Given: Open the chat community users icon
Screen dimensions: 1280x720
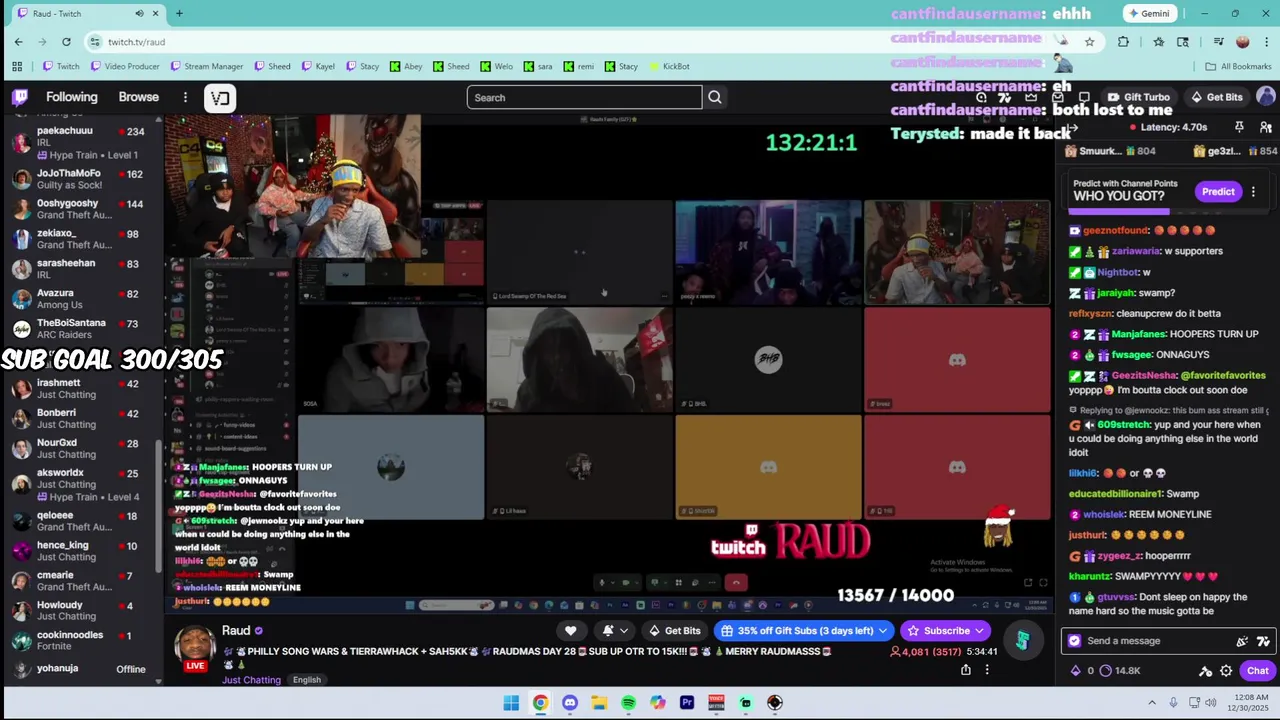Looking at the screenshot, I should (1265, 127).
